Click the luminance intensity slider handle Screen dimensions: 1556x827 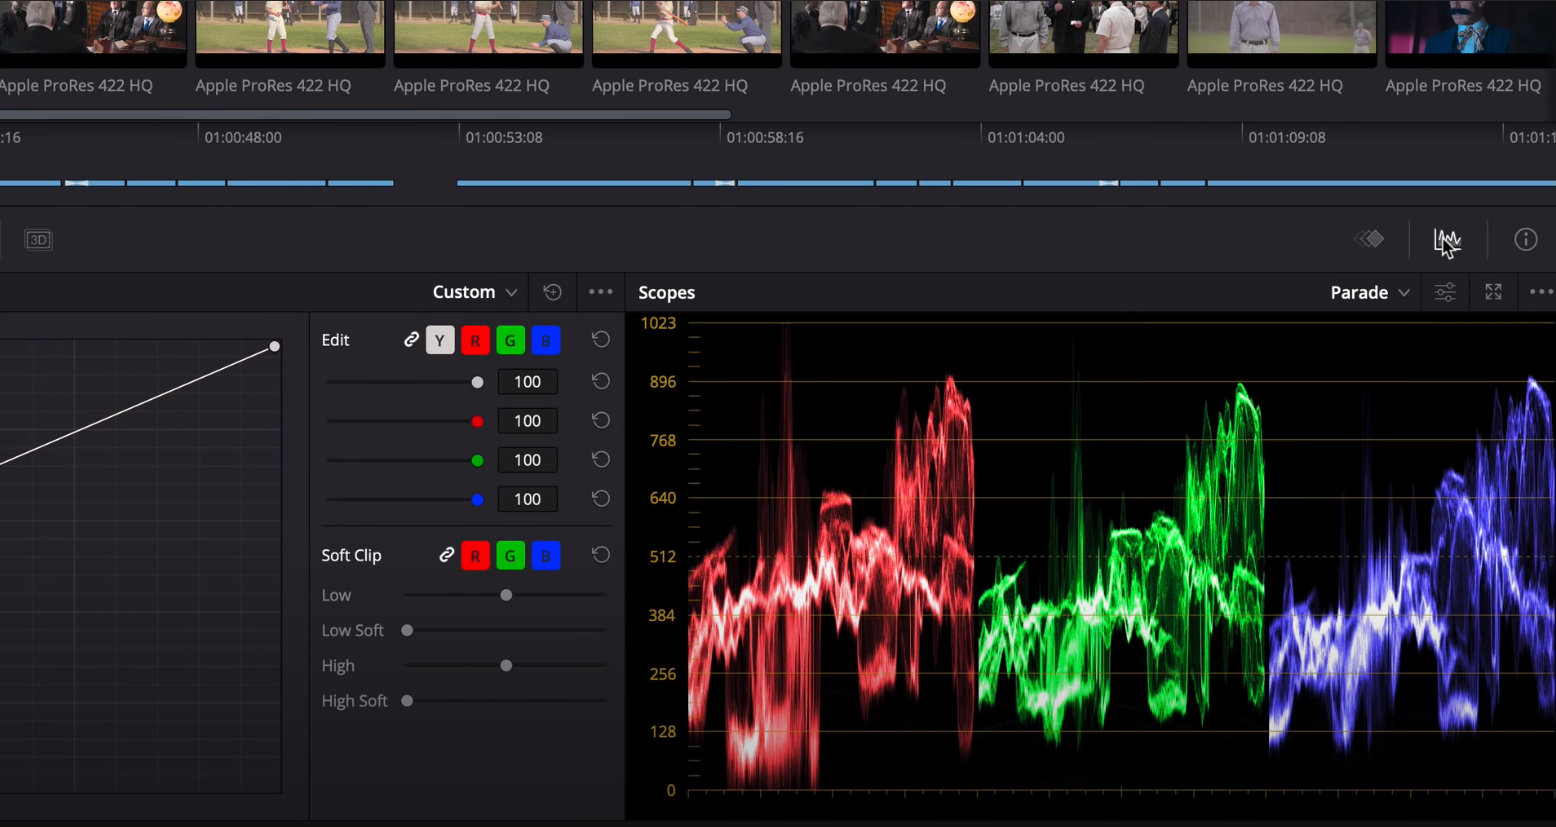tap(477, 382)
